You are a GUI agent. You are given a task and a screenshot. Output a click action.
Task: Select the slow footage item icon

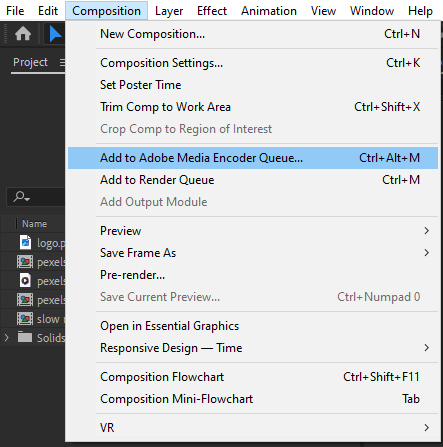coord(25,319)
